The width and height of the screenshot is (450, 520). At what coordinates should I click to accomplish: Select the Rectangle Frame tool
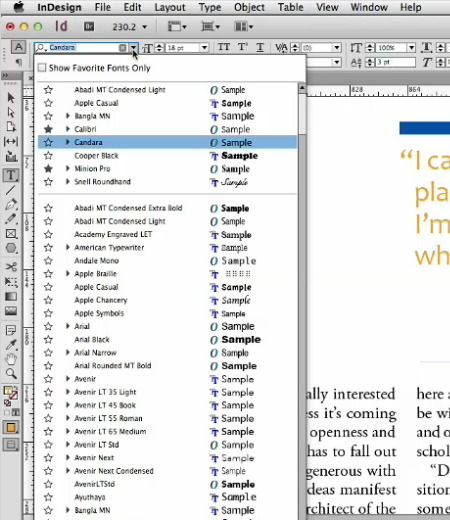[x=11, y=234]
